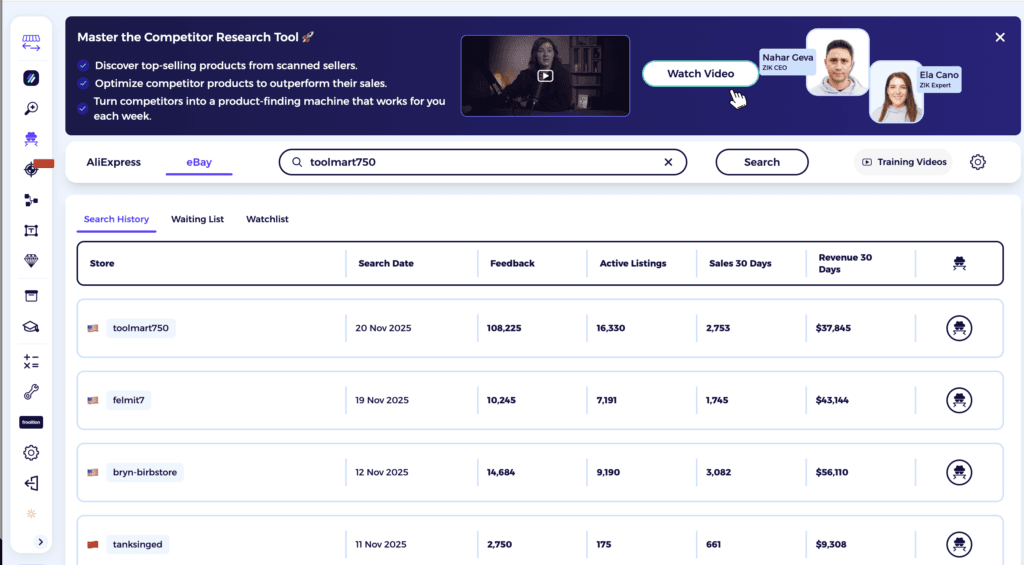Switch to the Waiting List tab
The width and height of the screenshot is (1024, 565).
pos(197,219)
